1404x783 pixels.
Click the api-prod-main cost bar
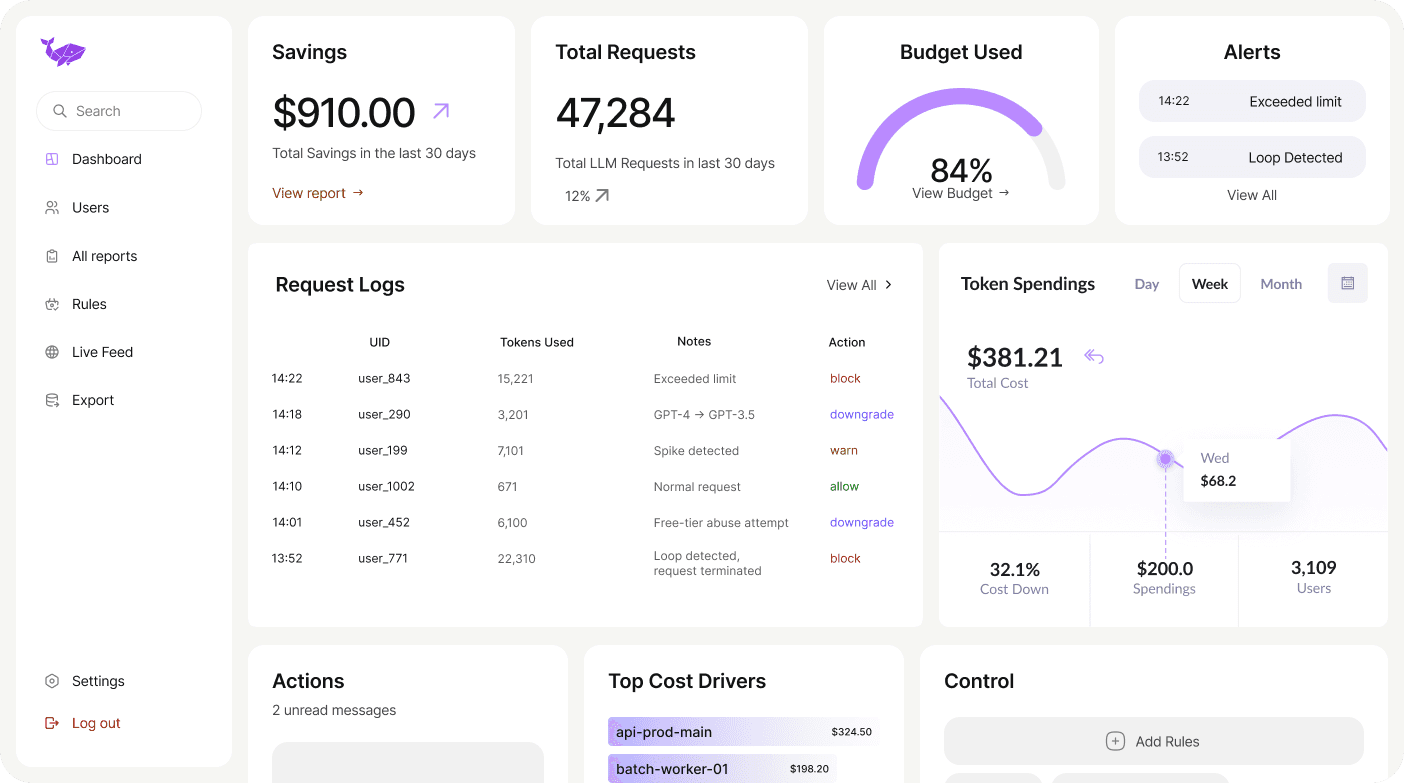pos(744,732)
